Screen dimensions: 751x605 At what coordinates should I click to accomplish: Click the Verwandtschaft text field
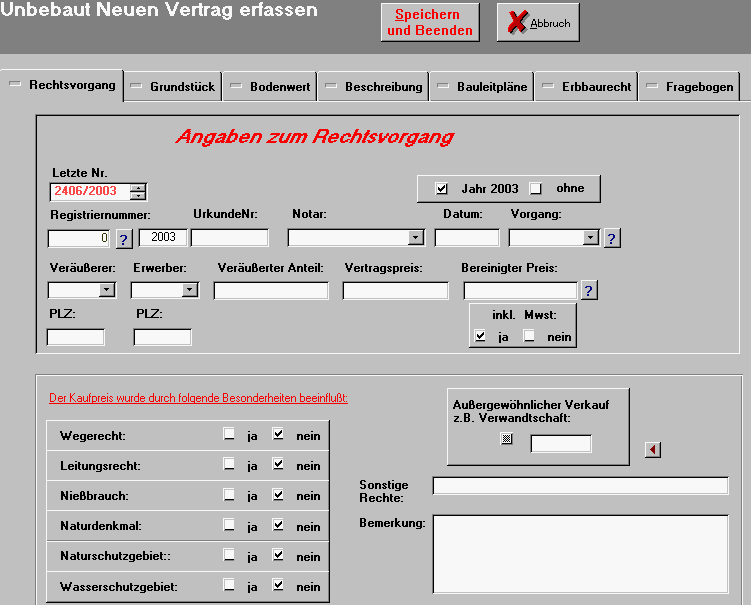561,444
